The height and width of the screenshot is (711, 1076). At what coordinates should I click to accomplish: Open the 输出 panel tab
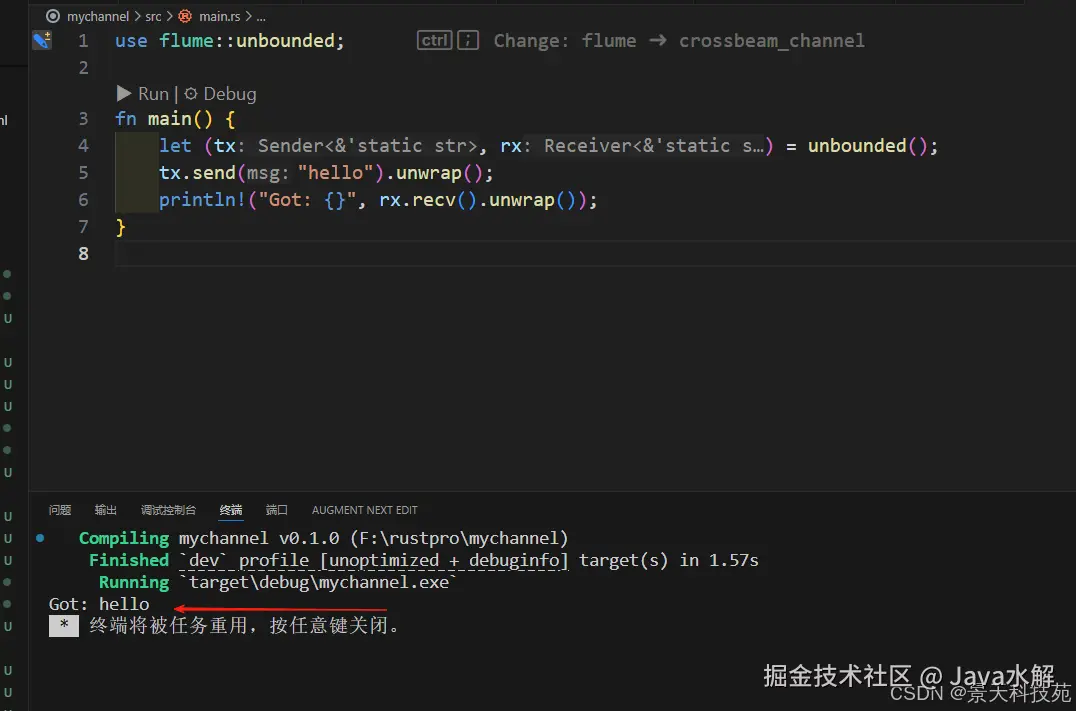105,510
